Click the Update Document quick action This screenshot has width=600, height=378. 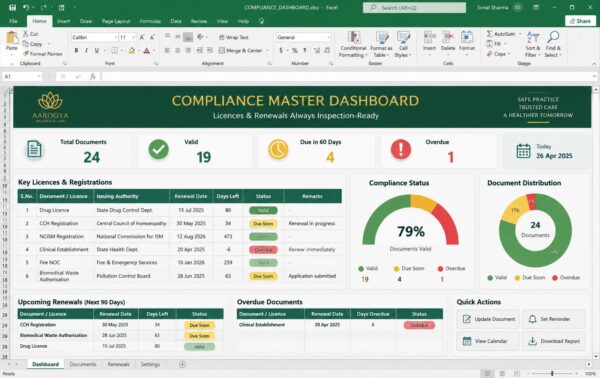(x=488, y=319)
